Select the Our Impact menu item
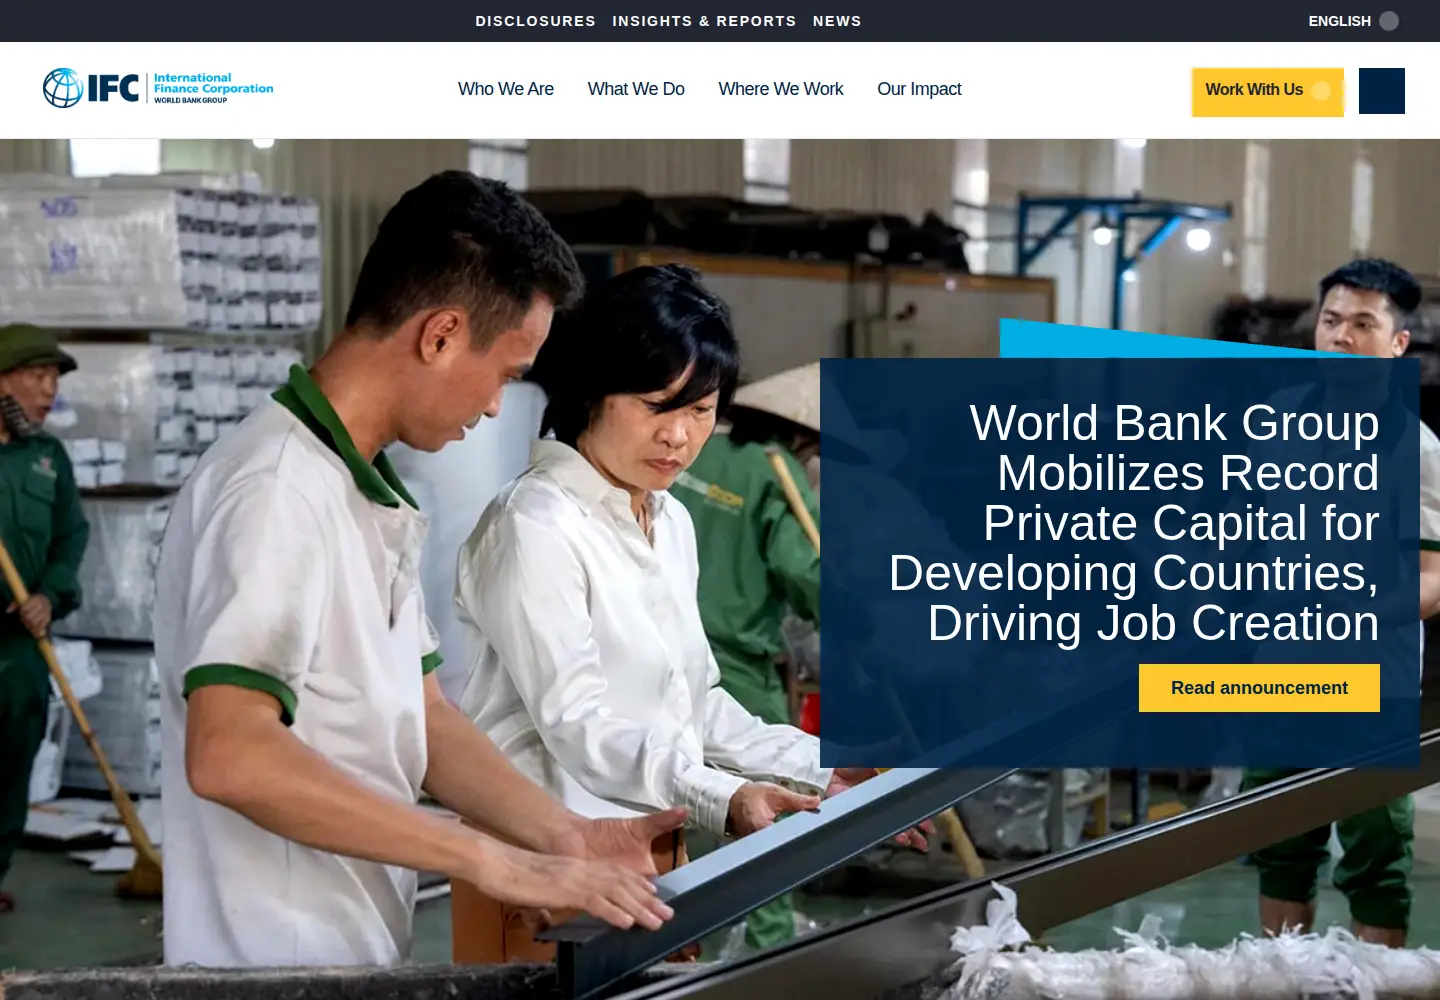 click(919, 89)
